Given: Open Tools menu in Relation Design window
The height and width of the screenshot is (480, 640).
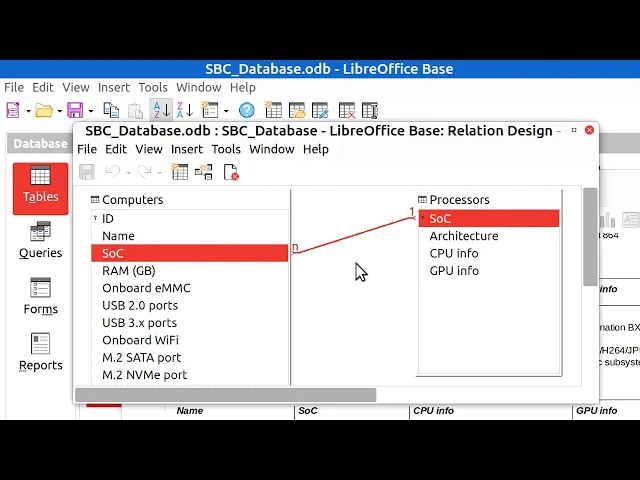Looking at the screenshot, I should [226, 149].
